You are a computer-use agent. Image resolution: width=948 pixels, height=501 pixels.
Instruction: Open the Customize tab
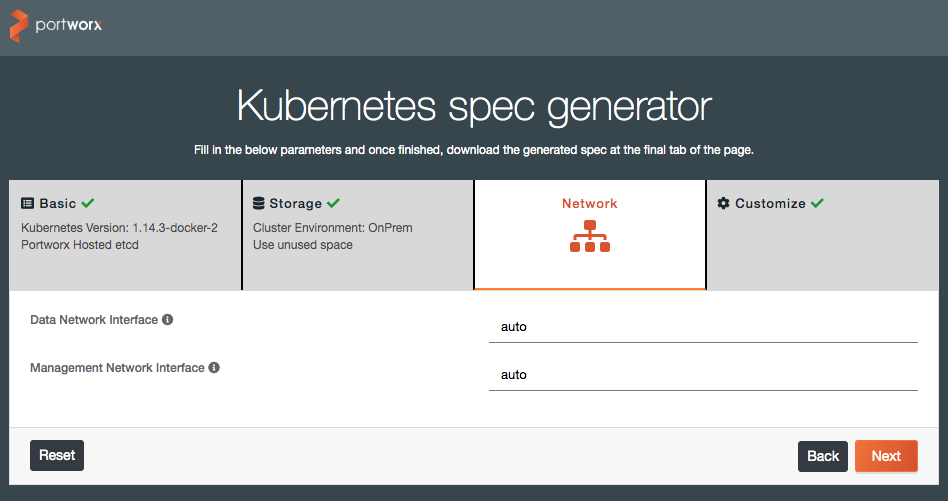(x=822, y=234)
